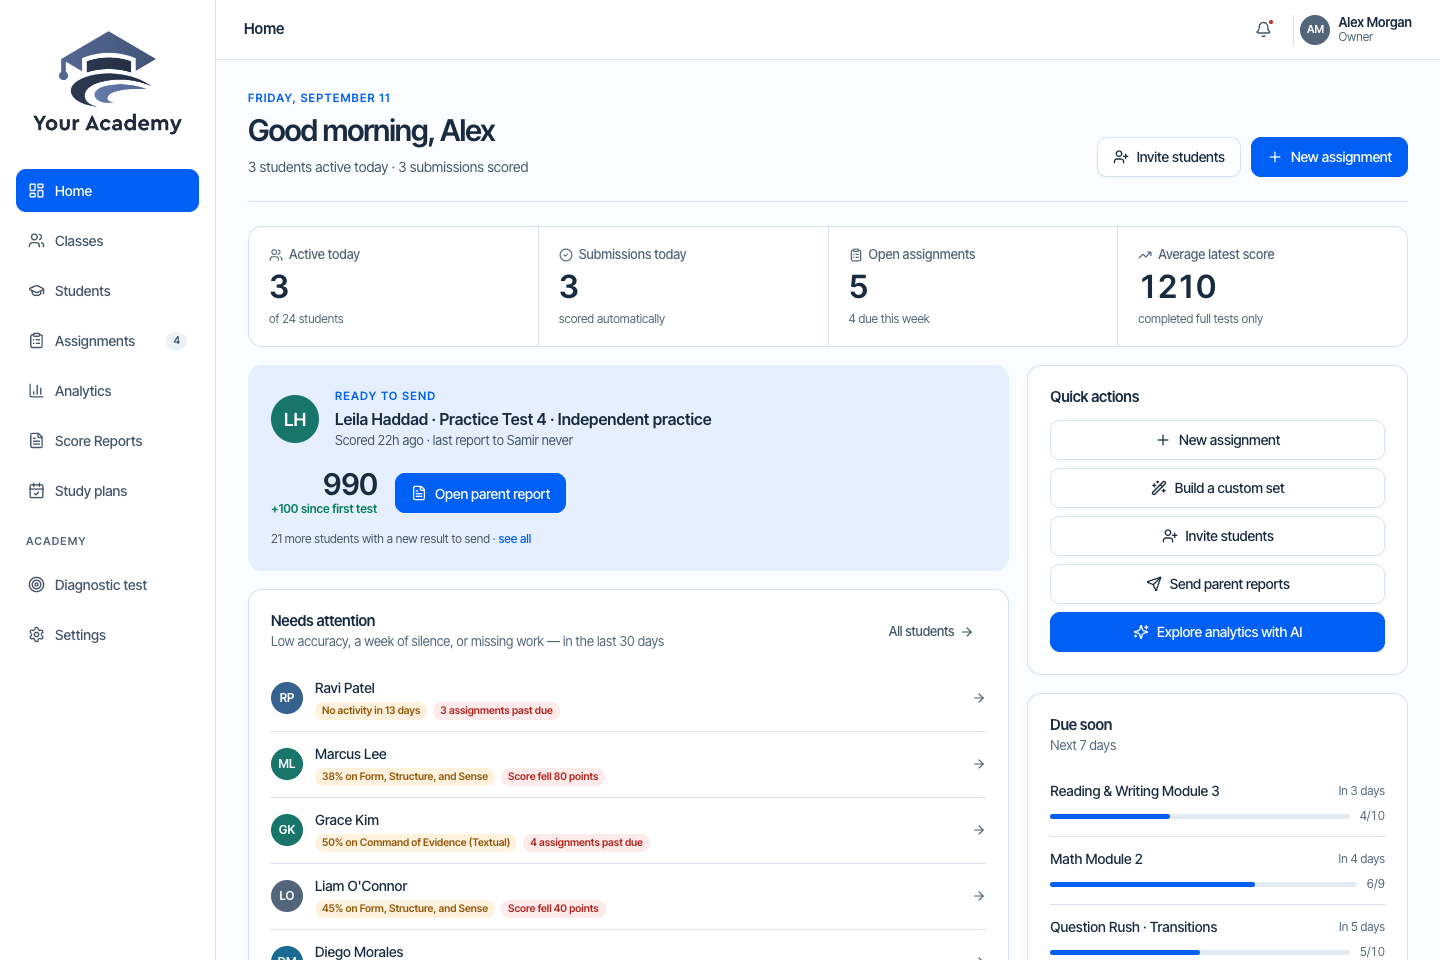Click the Average latest score 1210 card
Viewport: 1440px width, 960px height.
click(1262, 287)
